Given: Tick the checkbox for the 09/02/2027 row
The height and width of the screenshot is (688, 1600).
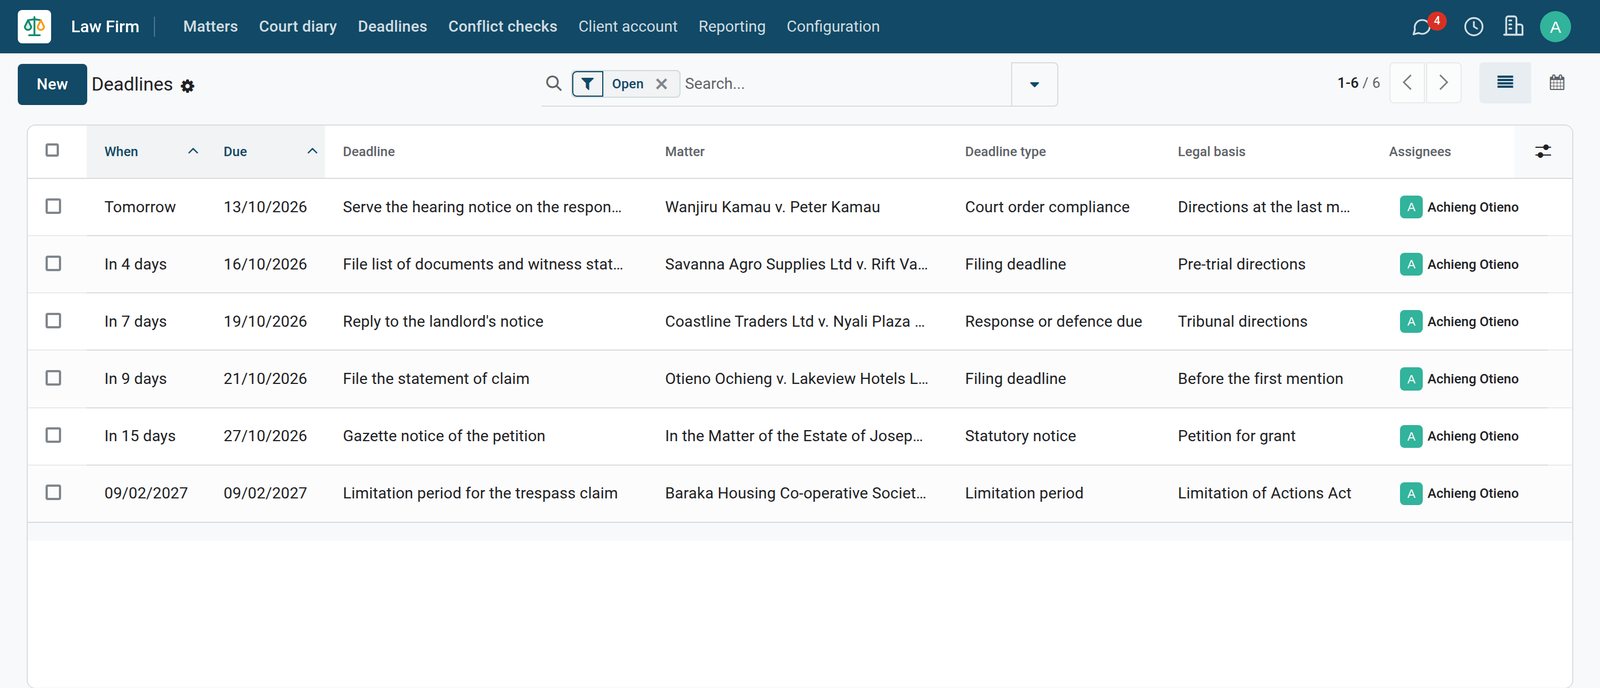Looking at the screenshot, I should click(54, 492).
